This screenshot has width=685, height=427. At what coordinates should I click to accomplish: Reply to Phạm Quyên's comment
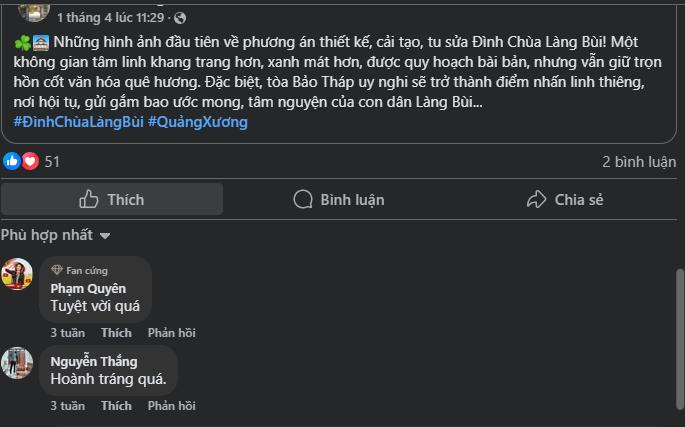coord(171,332)
